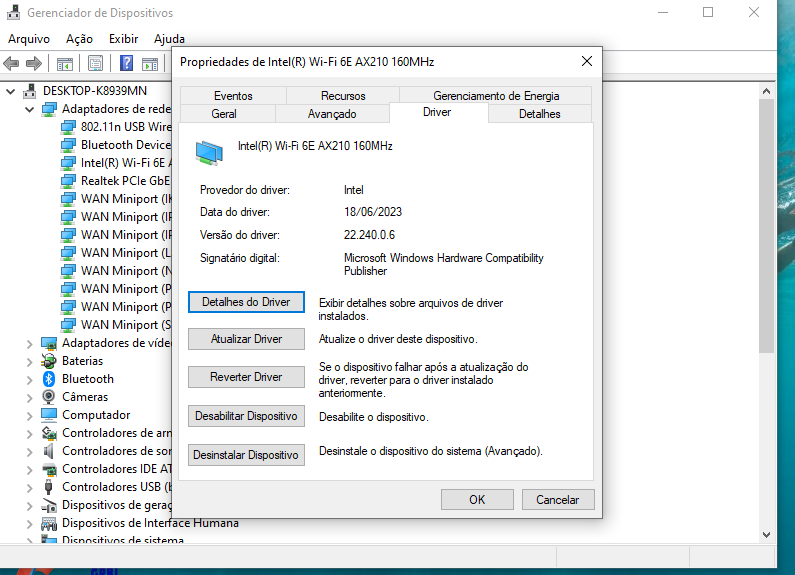Collapse the DESKTOP-K8939MN root node

(10, 91)
